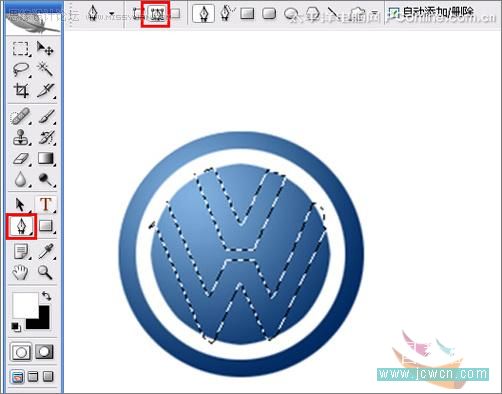Select the Clone Stamp tool
Viewport: 502px width, 394px height.
(x=21, y=137)
